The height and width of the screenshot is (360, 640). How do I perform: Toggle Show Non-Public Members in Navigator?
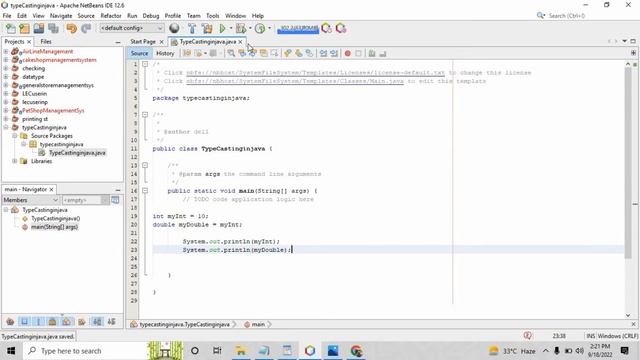[x=52, y=322]
